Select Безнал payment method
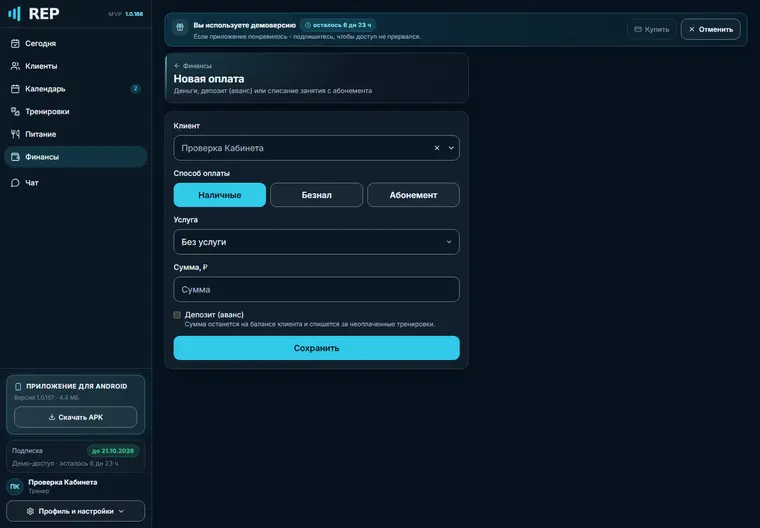This screenshot has height=528, width=760. 317,195
